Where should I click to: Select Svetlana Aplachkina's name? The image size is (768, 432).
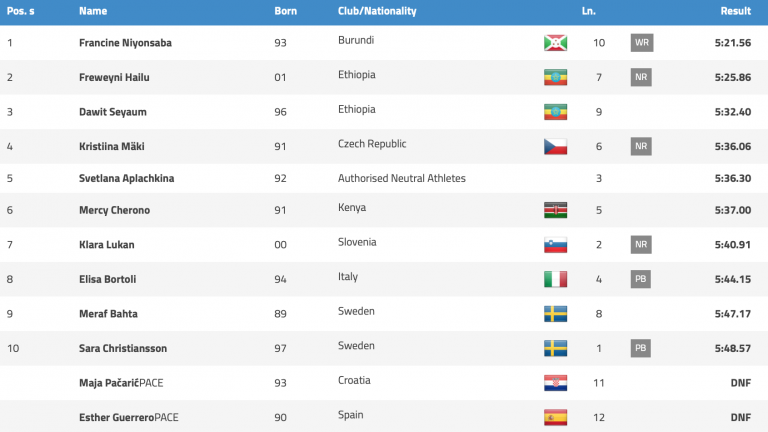tap(125, 178)
